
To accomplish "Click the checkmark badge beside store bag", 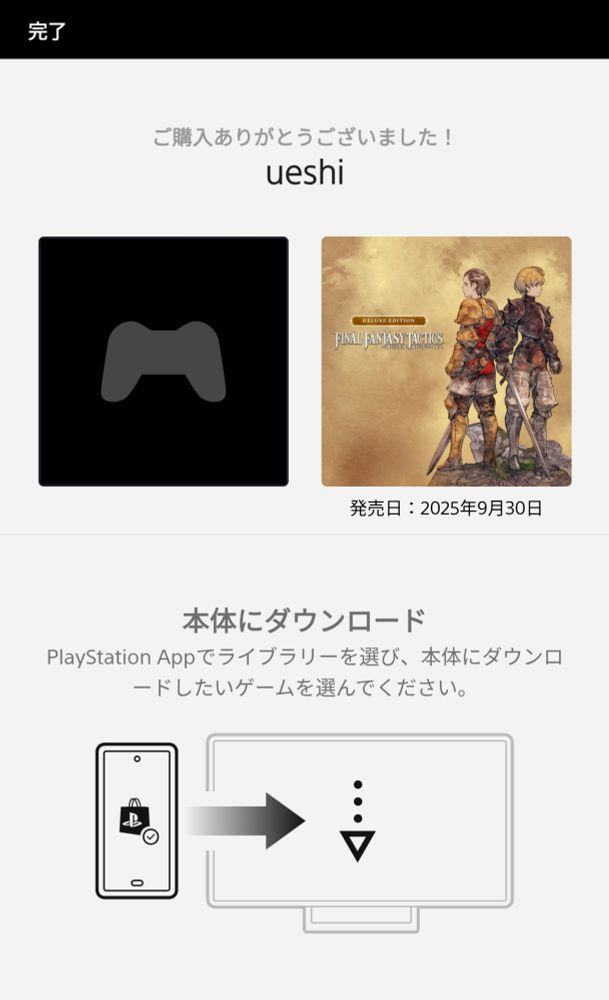I will tap(150, 836).
